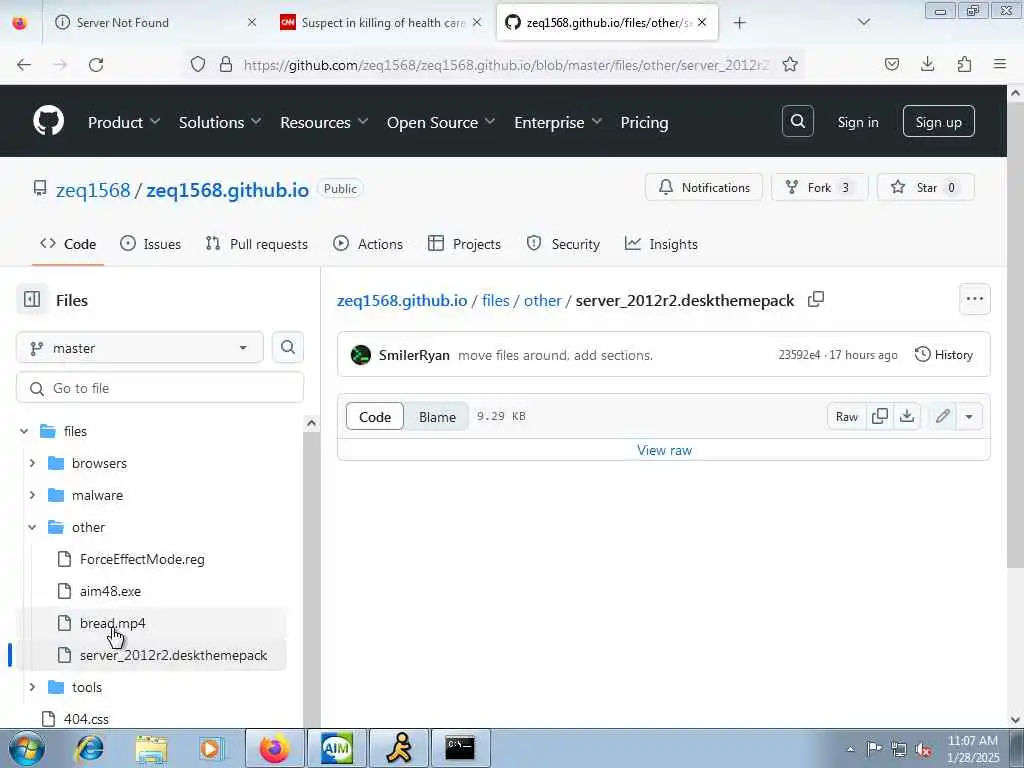
Task: Open more edit options dropdown arrow
Action: point(968,416)
